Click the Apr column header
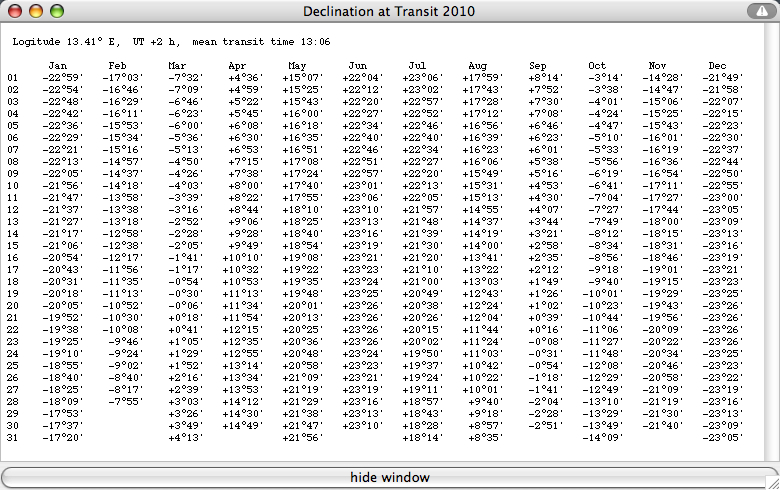This screenshot has height=490, width=780. (236, 66)
